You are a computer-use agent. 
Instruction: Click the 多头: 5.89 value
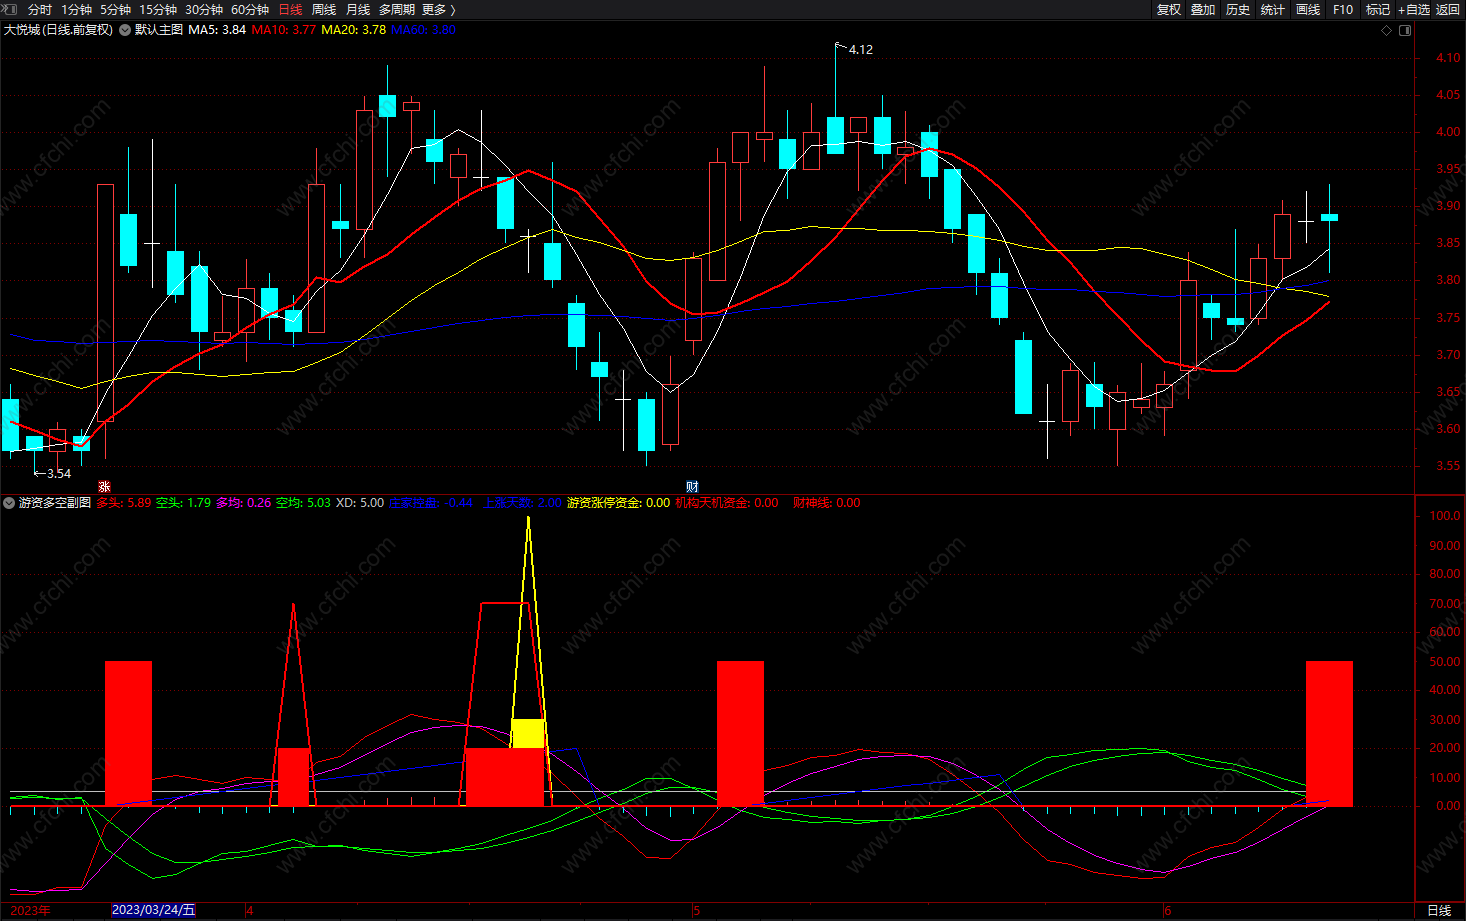pyautogui.click(x=124, y=503)
